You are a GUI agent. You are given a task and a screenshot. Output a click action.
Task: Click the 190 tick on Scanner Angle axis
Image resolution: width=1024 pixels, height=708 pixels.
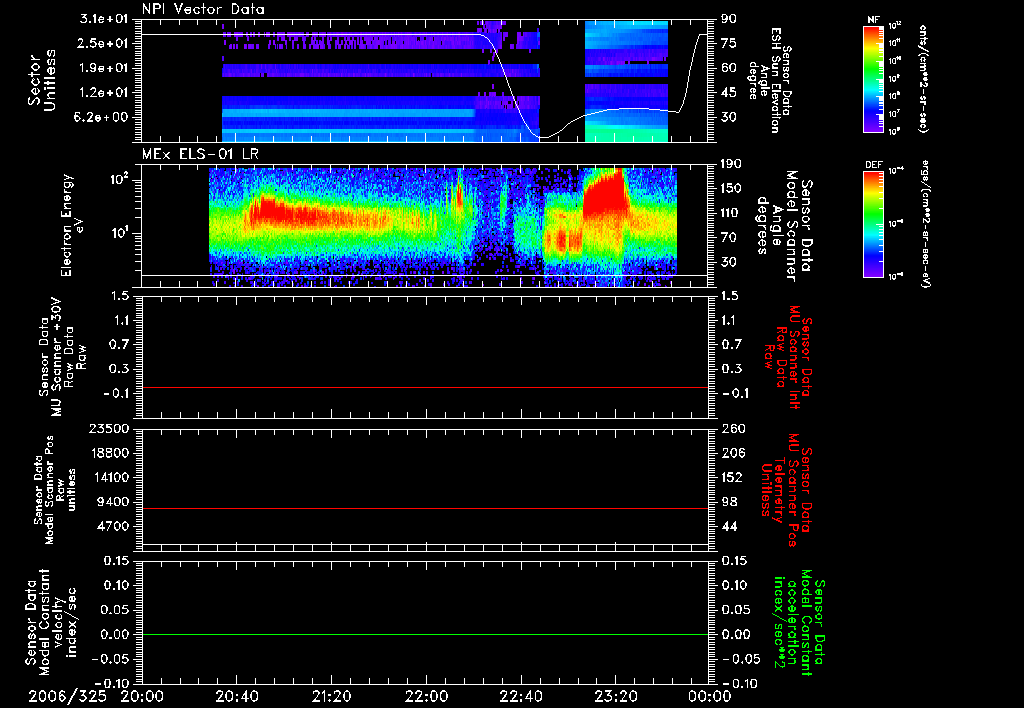[732, 164]
